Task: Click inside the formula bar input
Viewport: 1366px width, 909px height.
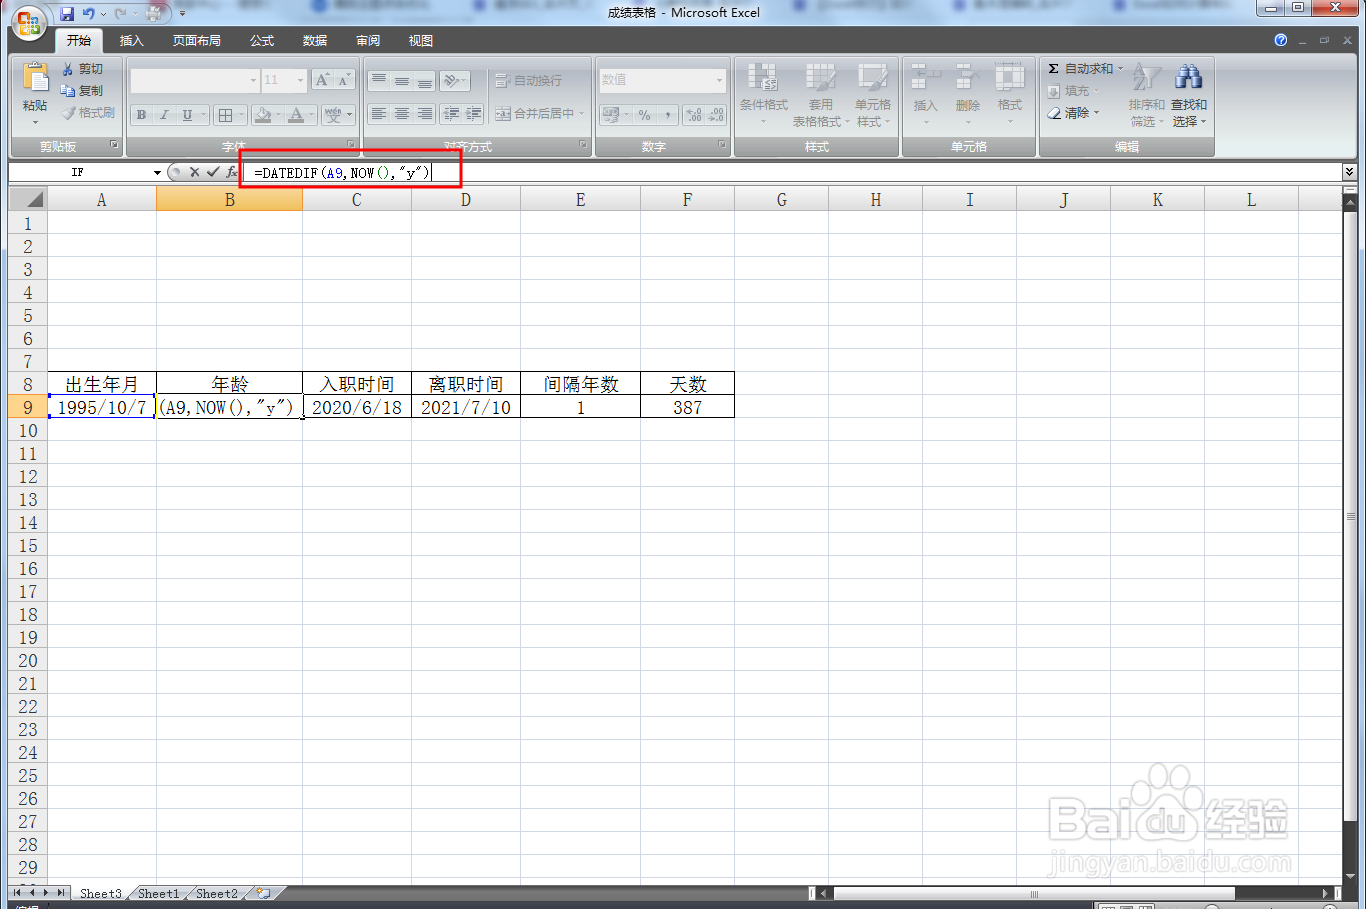Action: [792, 172]
